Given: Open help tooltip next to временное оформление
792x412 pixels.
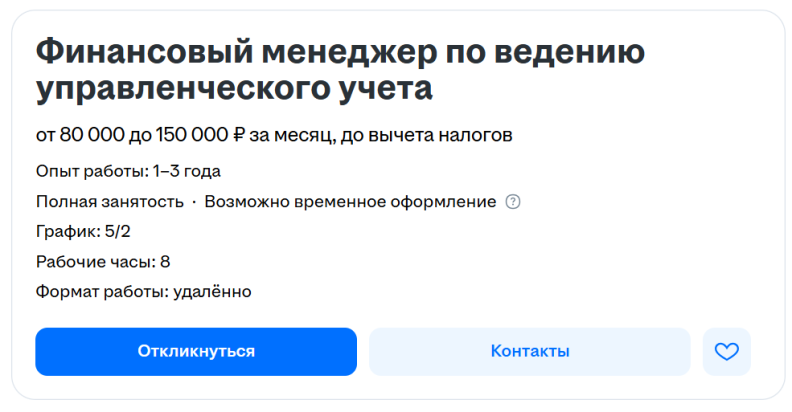Looking at the screenshot, I should coord(513,202).
